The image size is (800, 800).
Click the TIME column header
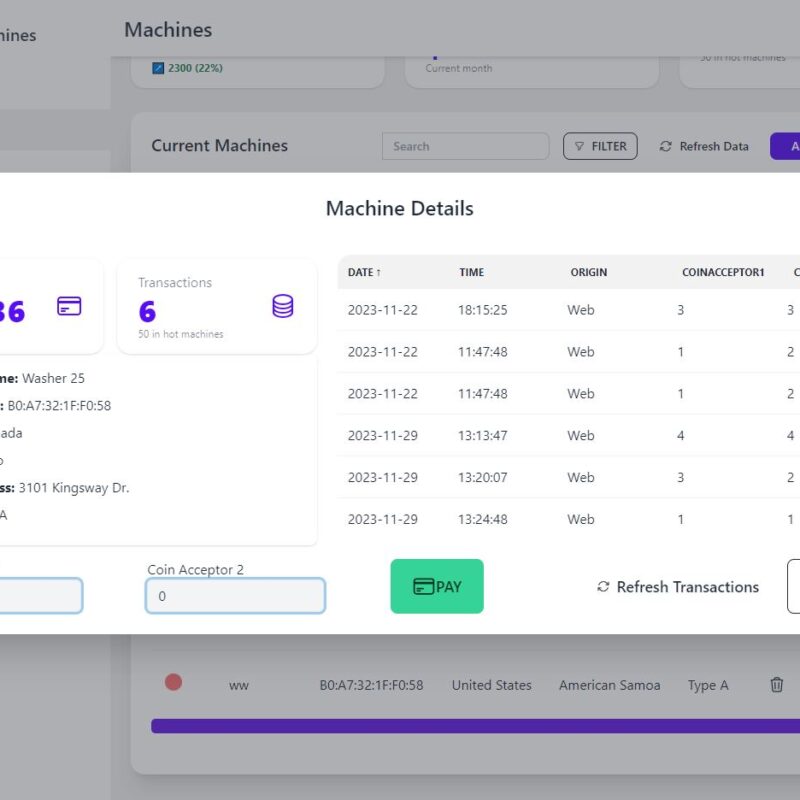pyautogui.click(x=471, y=272)
